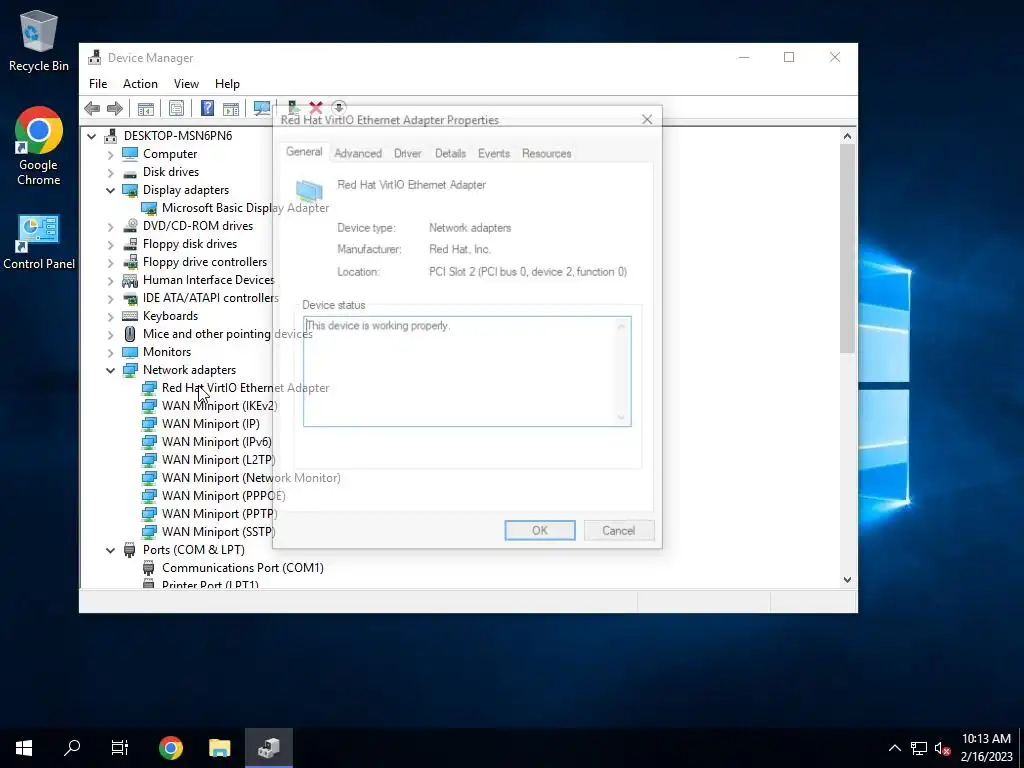Collapse the Ports (COM & LPT) category
The width and height of the screenshot is (1024, 768).
pyautogui.click(x=110, y=550)
